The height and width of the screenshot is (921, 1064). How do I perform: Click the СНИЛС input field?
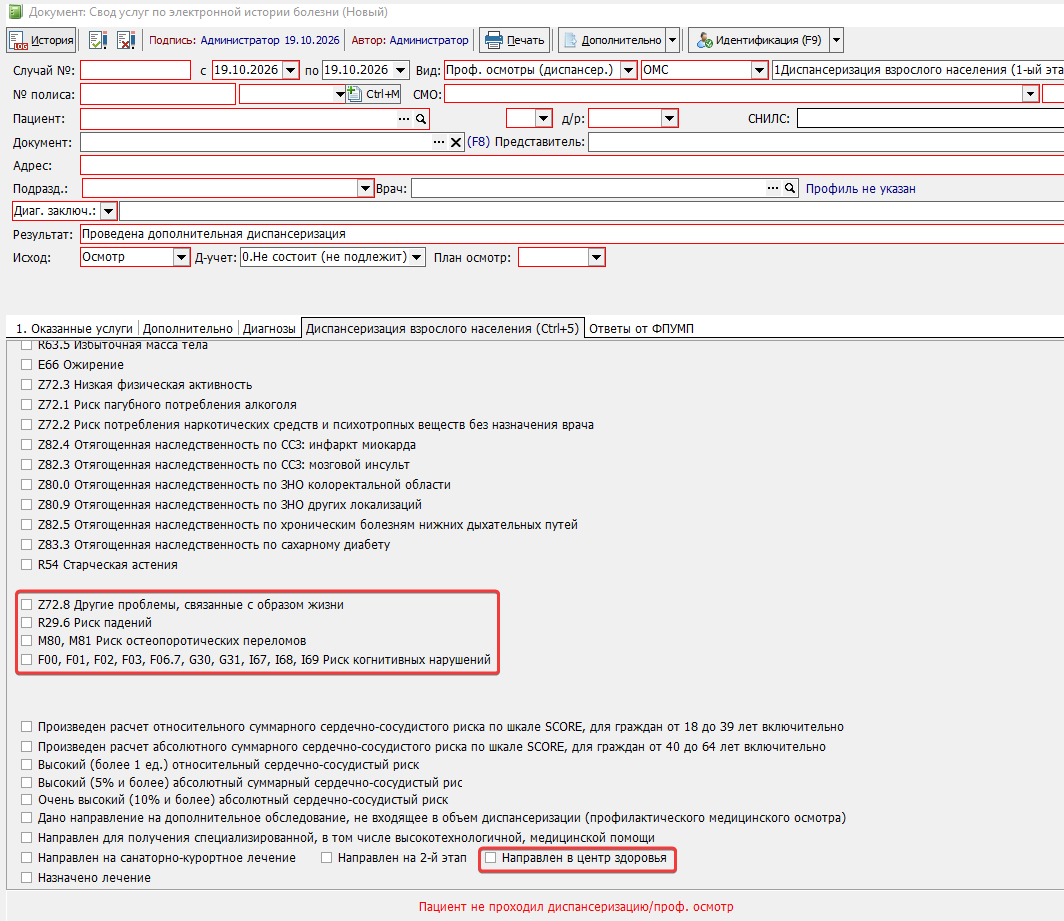[930, 119]
